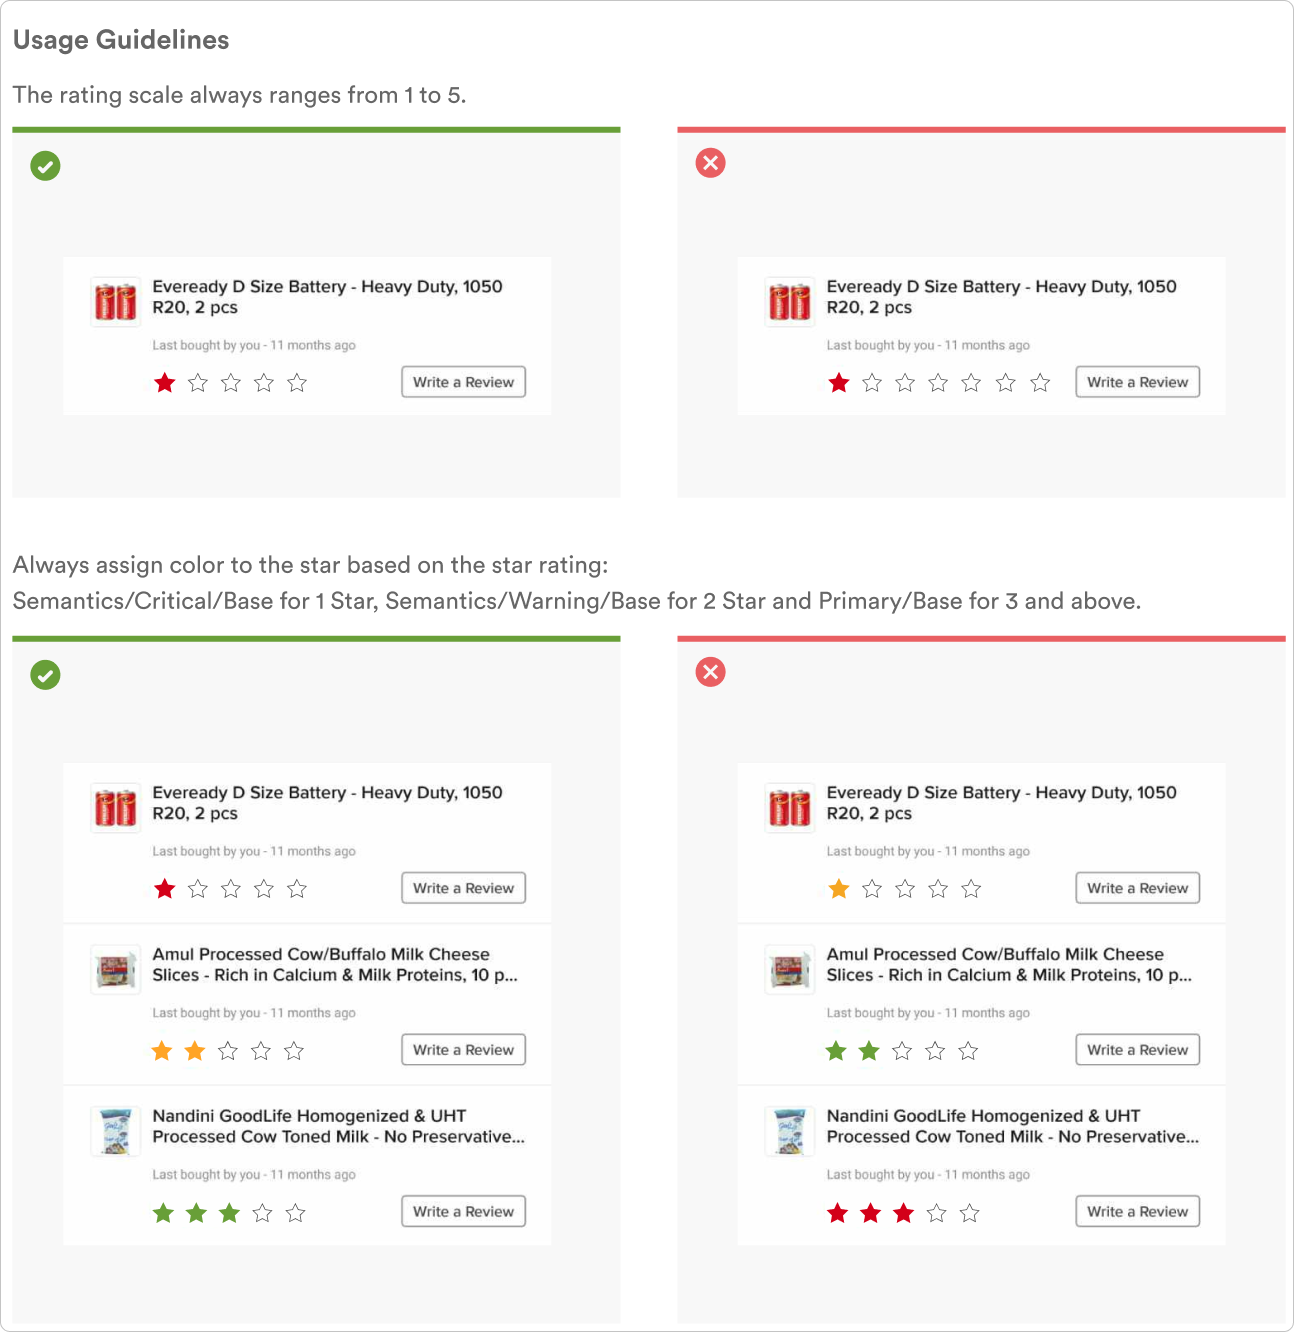Viewport: 1294px width, 1332px height.
Task: Click green checkmark icon above bottom-left card list
Action: coord(45,675)
